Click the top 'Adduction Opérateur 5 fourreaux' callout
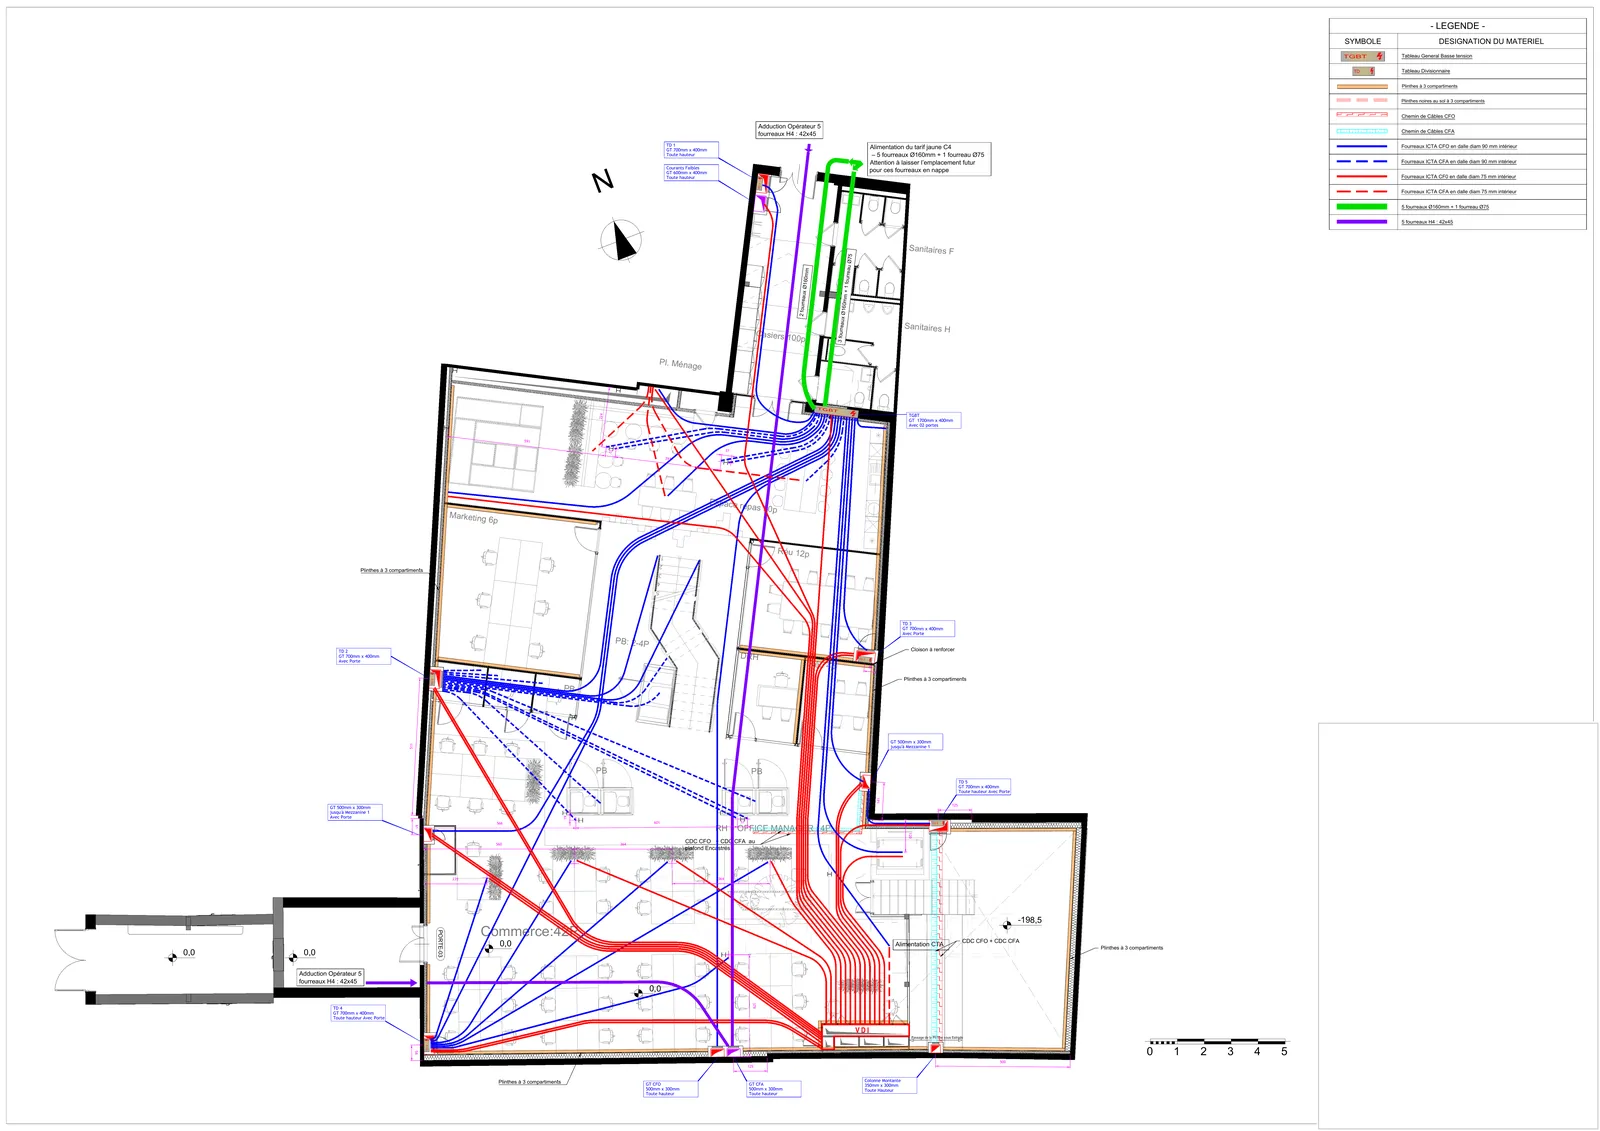Image resolution: width=1600 pixels, height=1131 pixels. [789, 130]
